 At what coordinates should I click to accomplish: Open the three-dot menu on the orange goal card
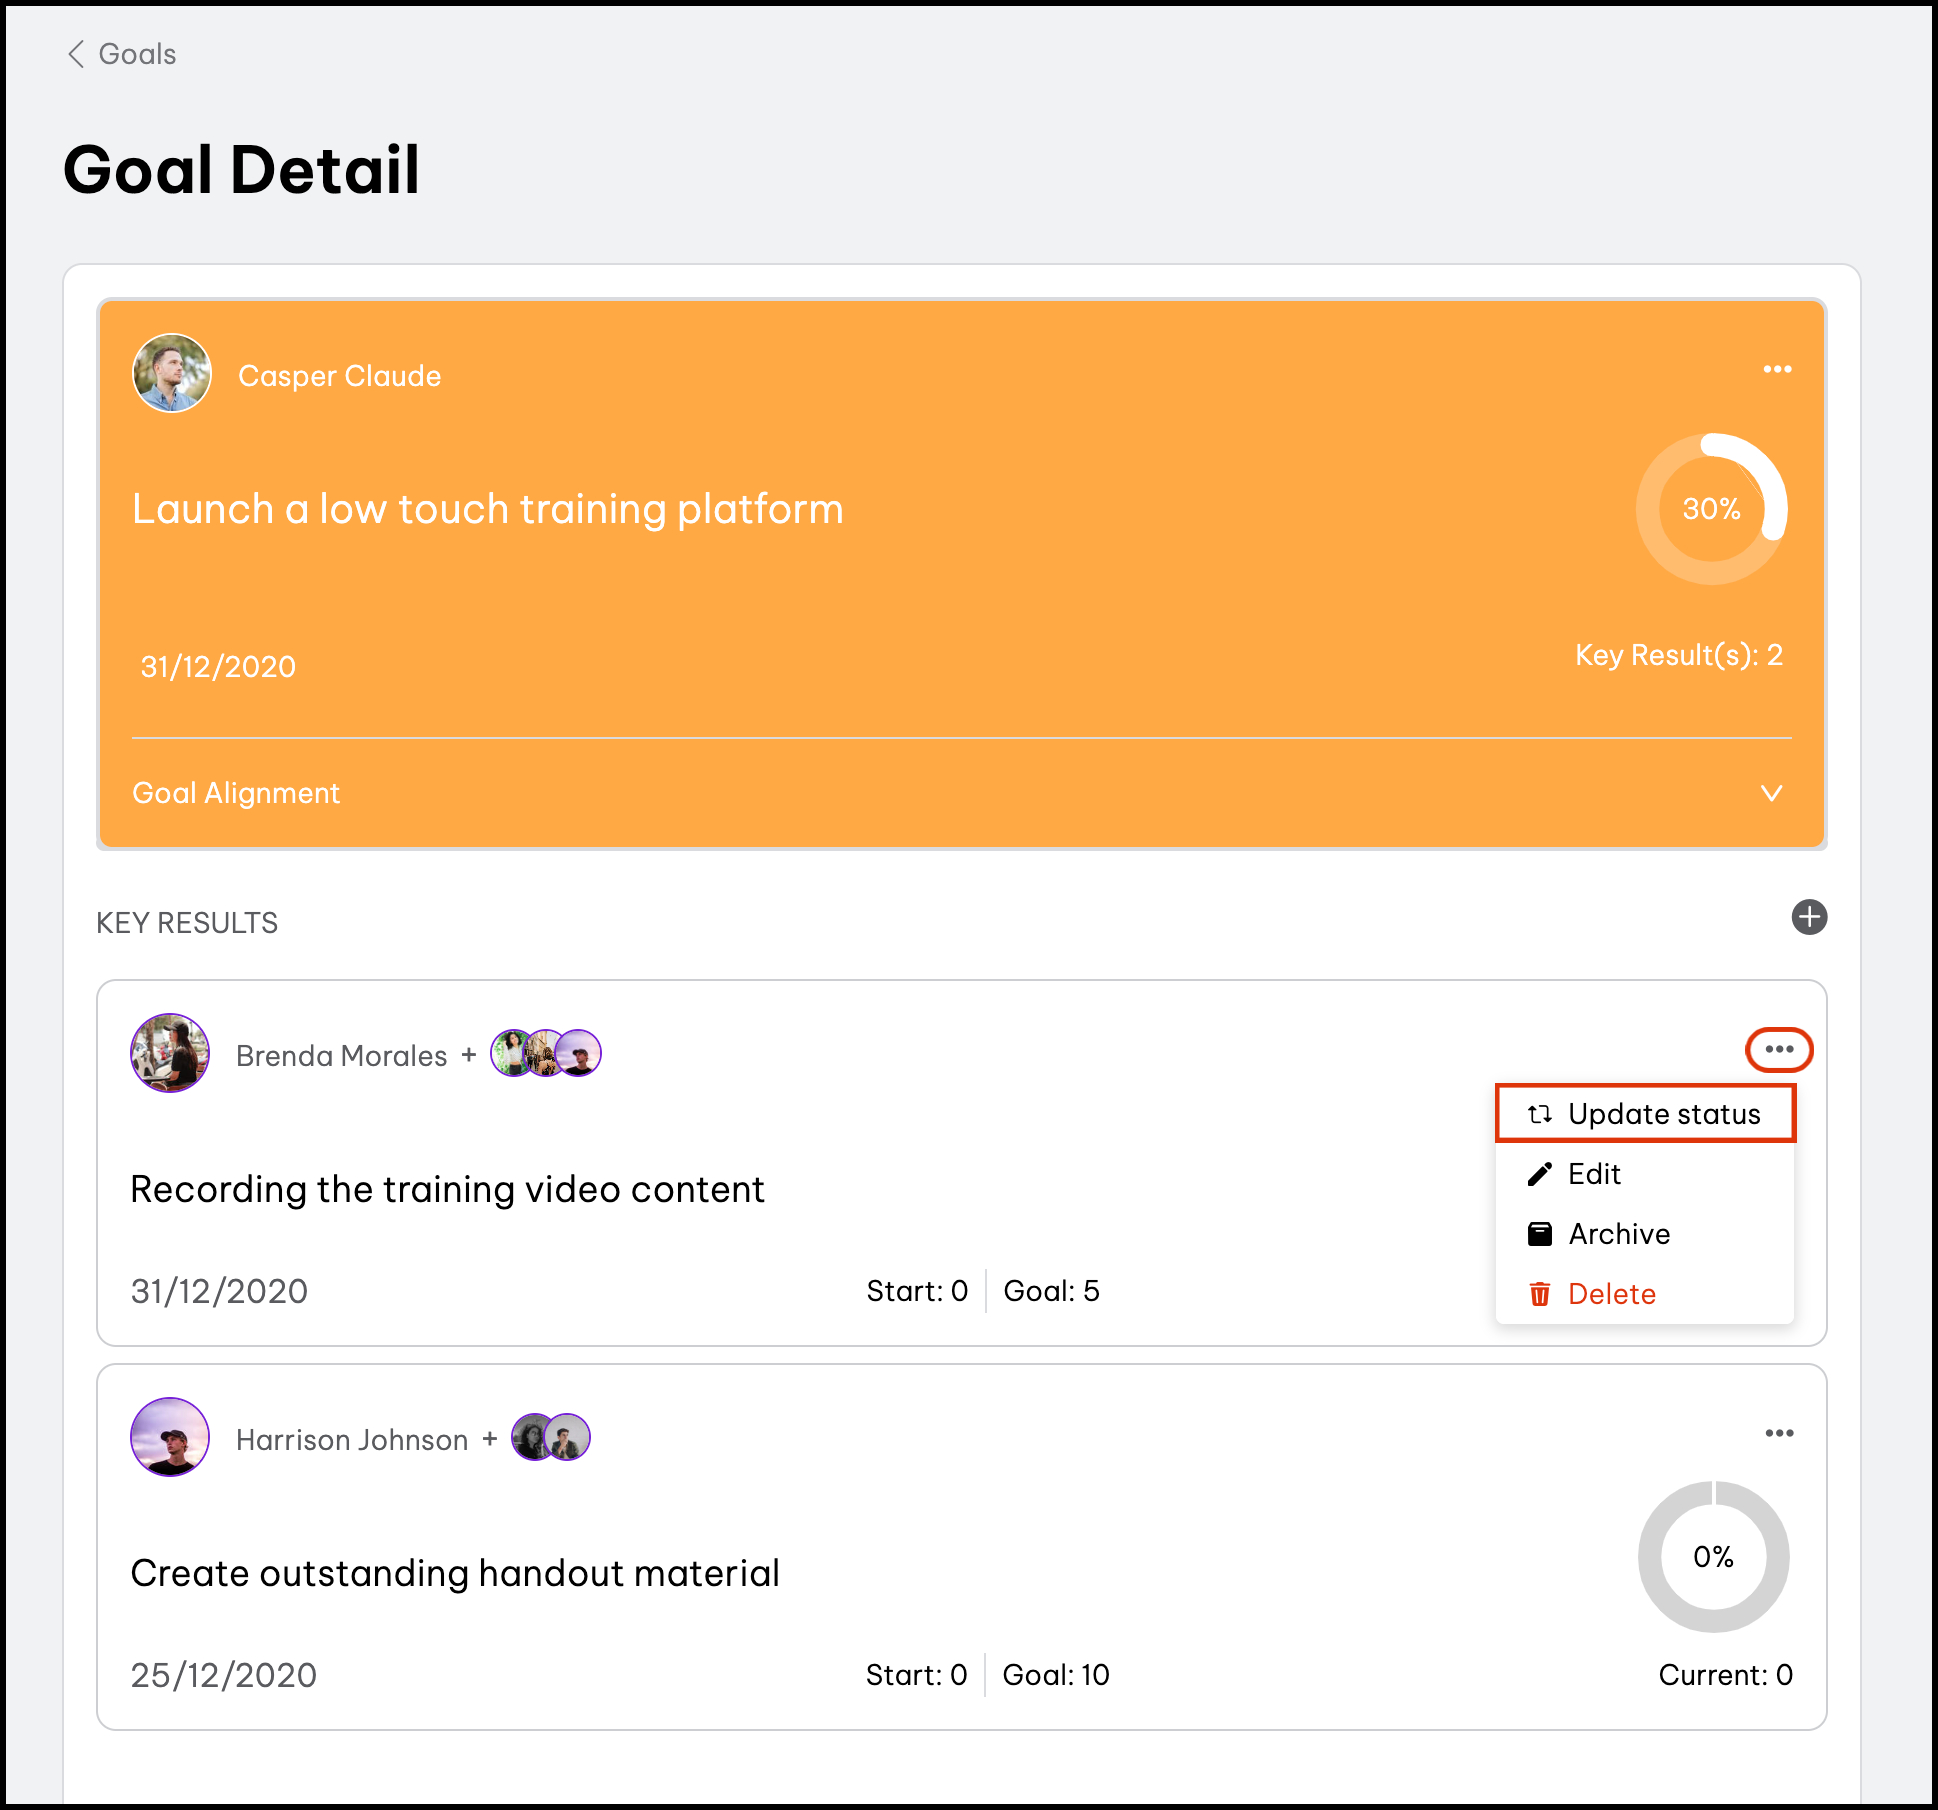coord(1777,370)
